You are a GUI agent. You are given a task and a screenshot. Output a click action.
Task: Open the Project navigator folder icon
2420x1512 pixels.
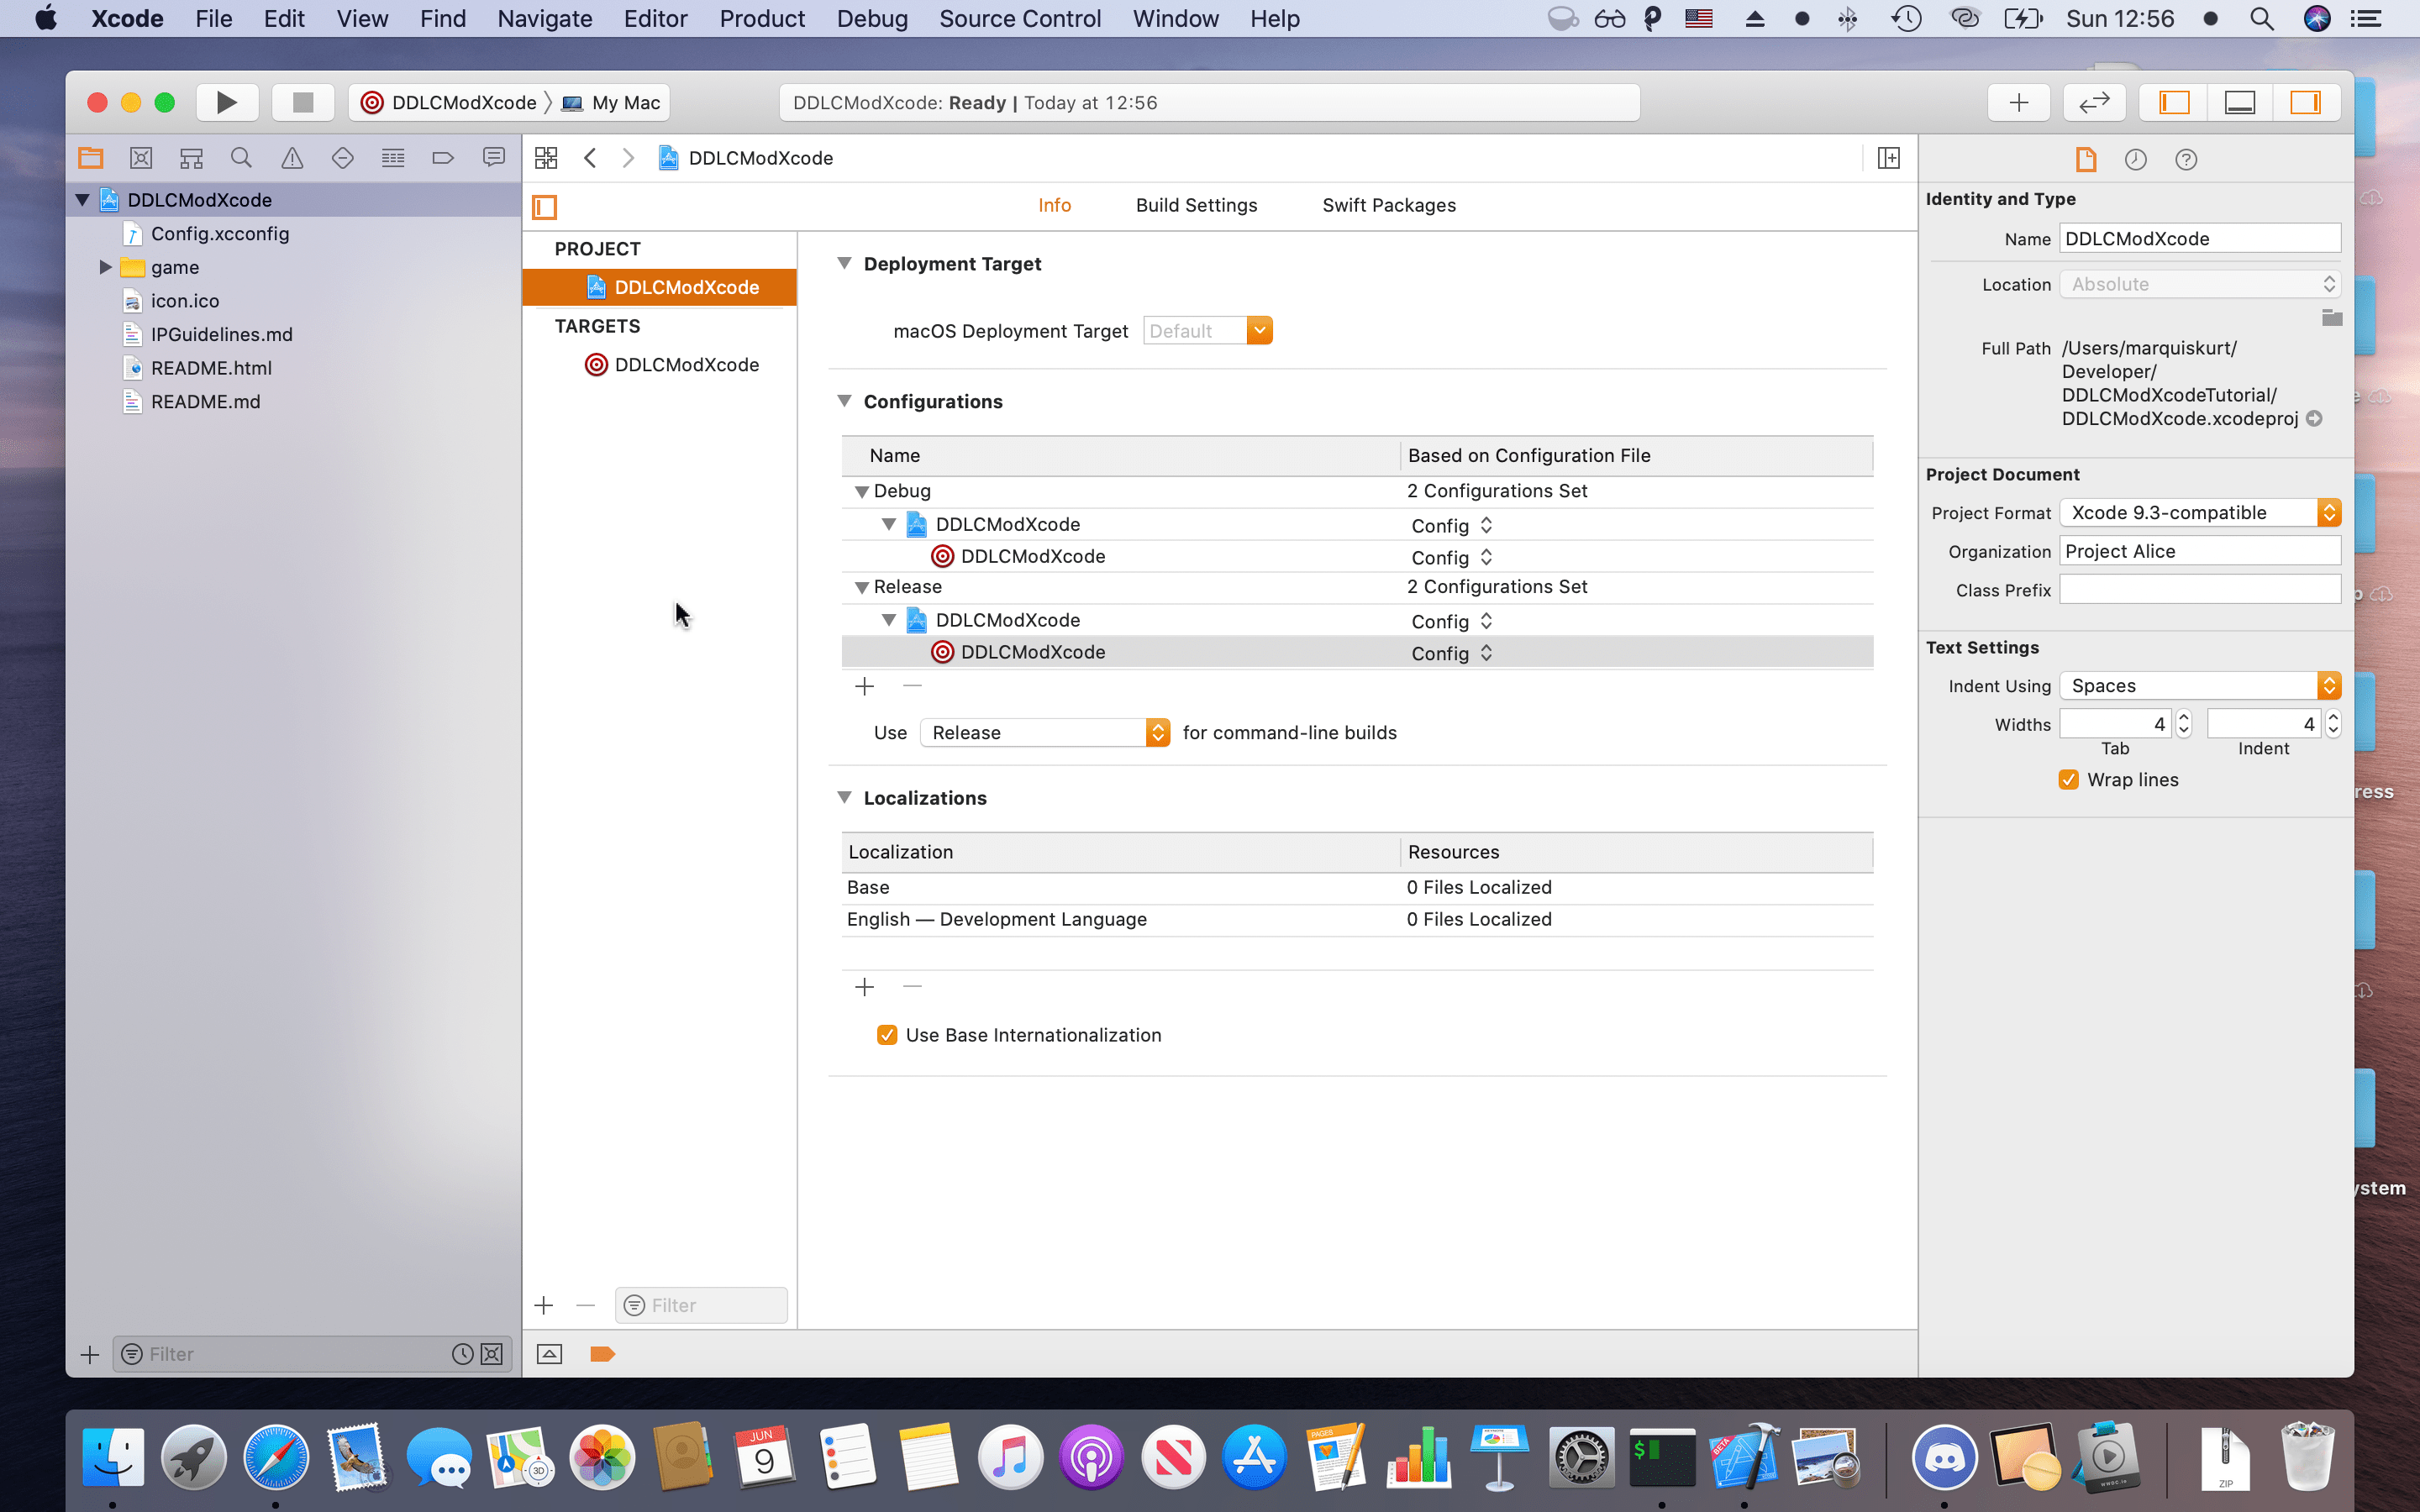point(91,158)
